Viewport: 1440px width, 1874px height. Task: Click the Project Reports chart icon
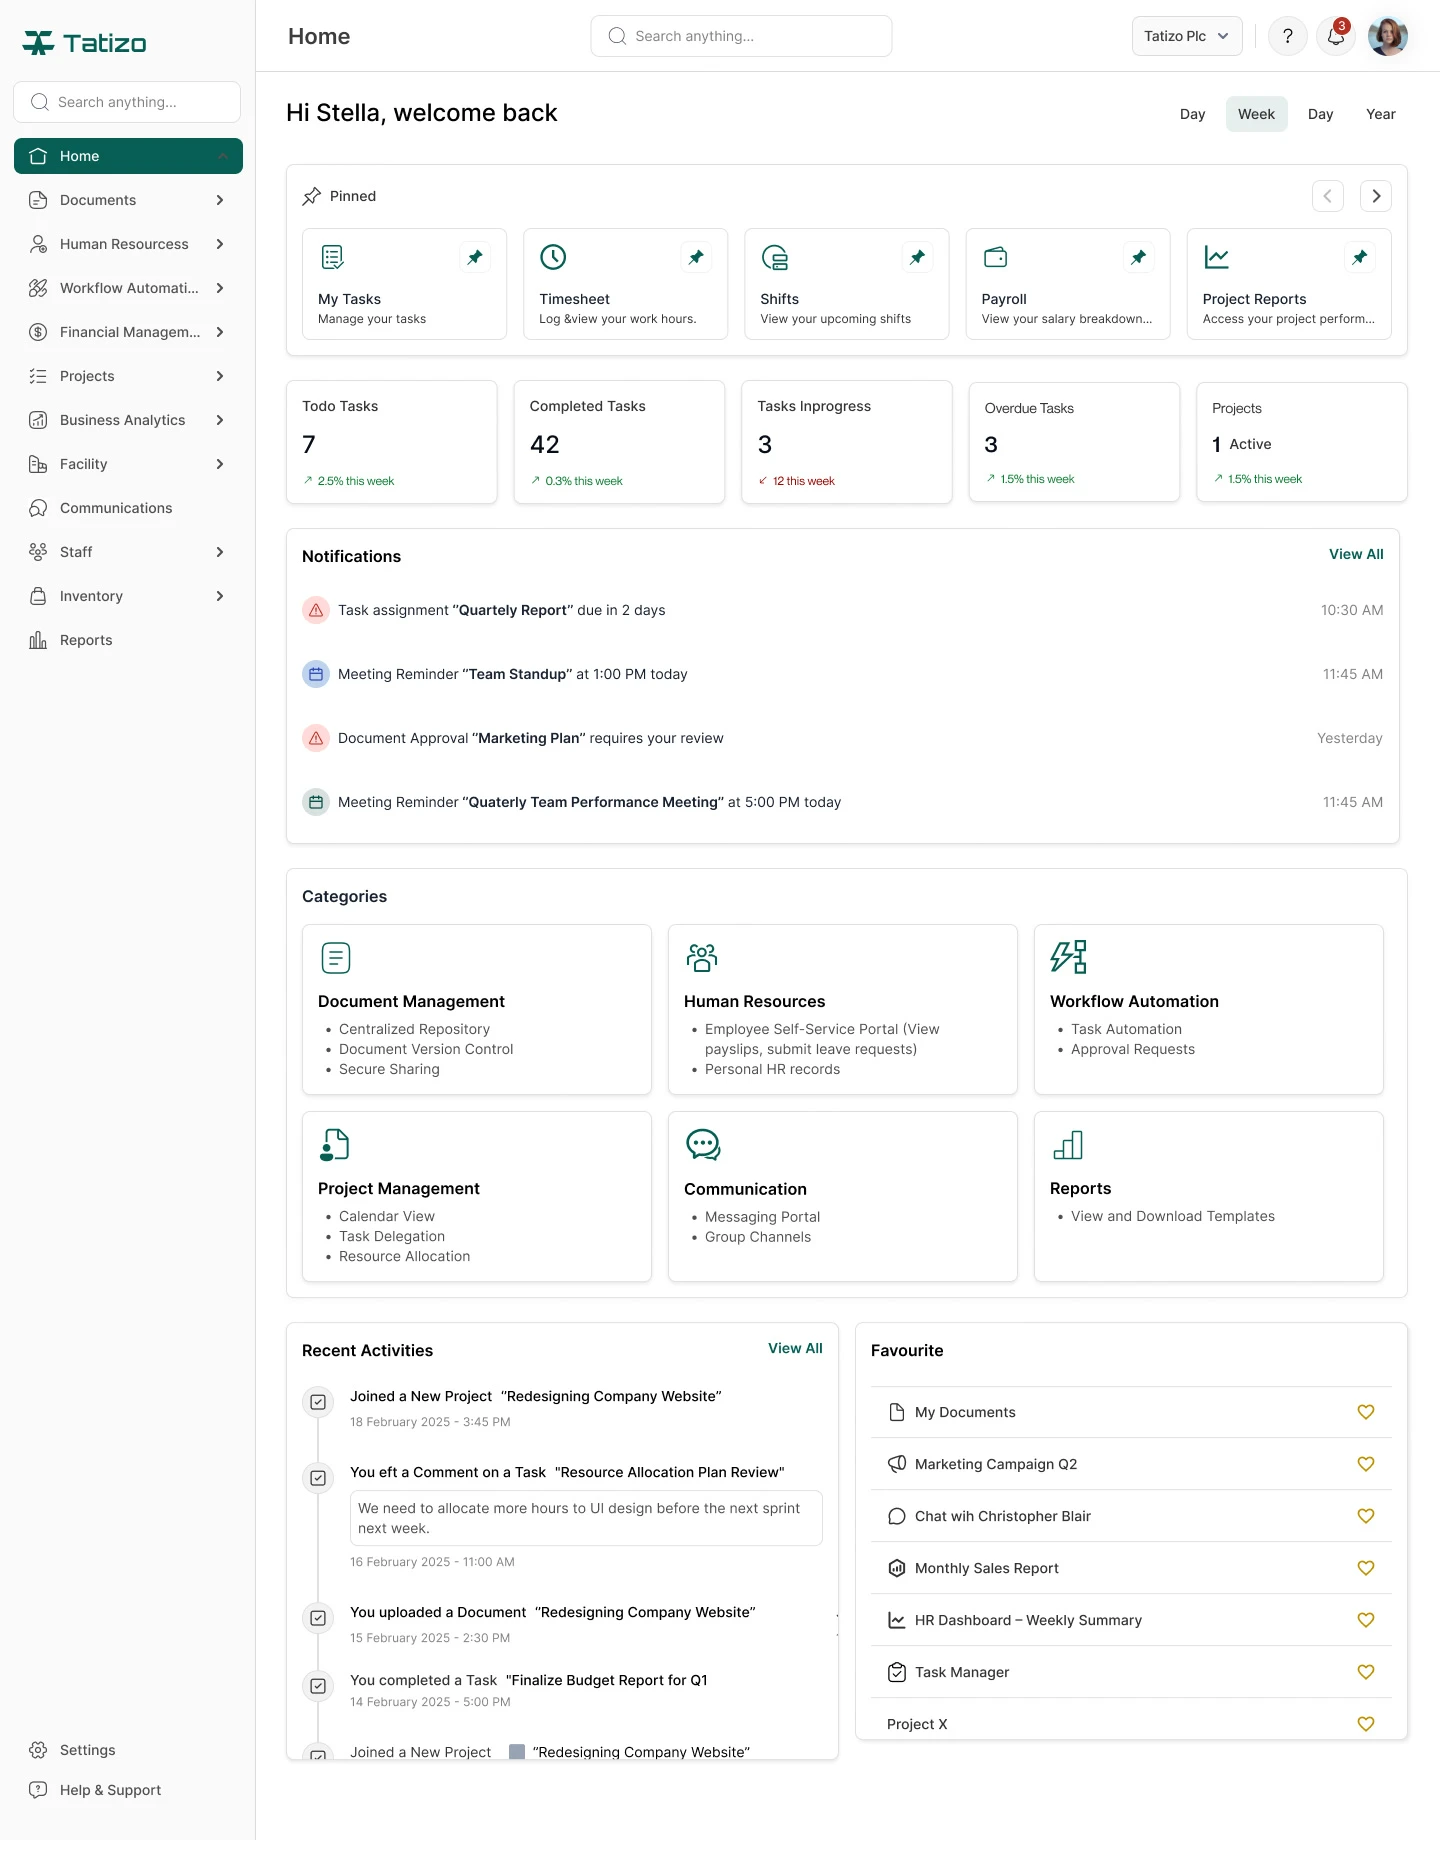point(1216,257)
